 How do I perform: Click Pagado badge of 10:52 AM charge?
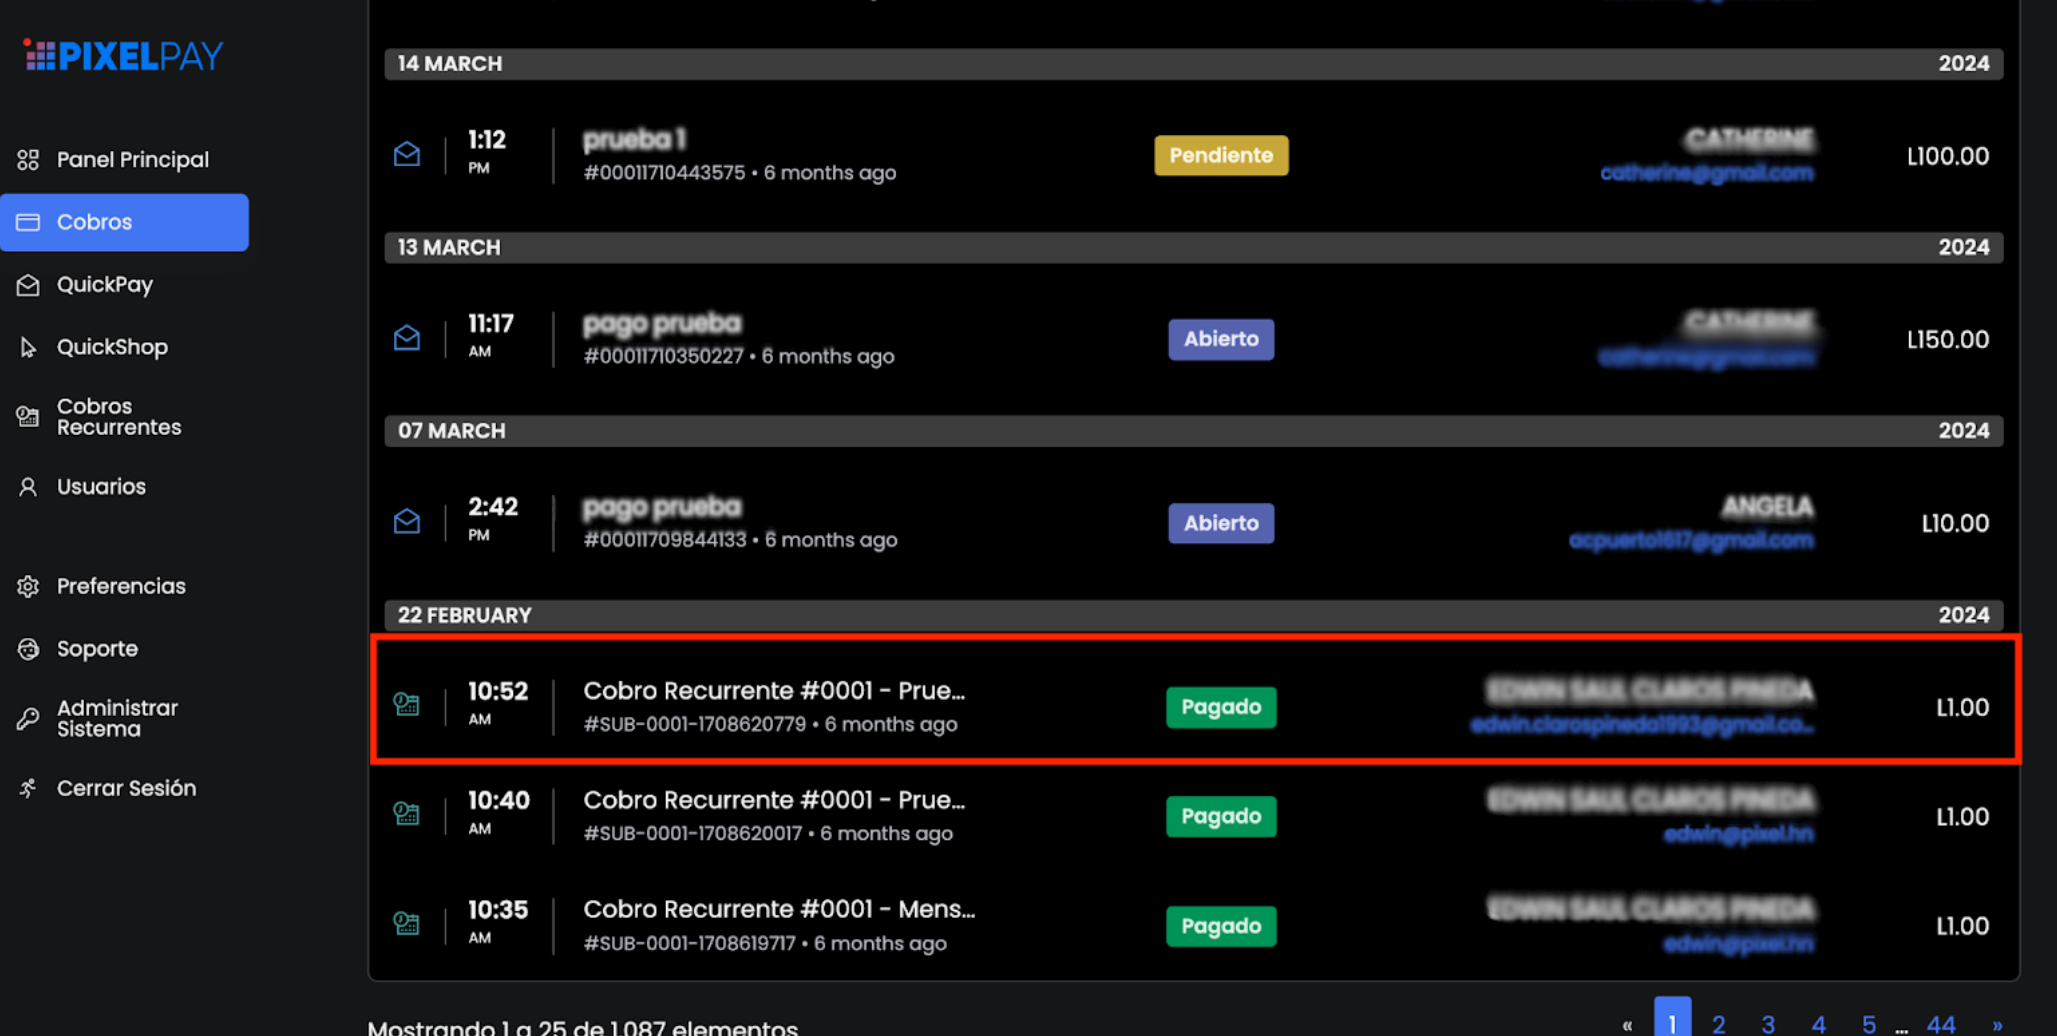pos(1221,707)
